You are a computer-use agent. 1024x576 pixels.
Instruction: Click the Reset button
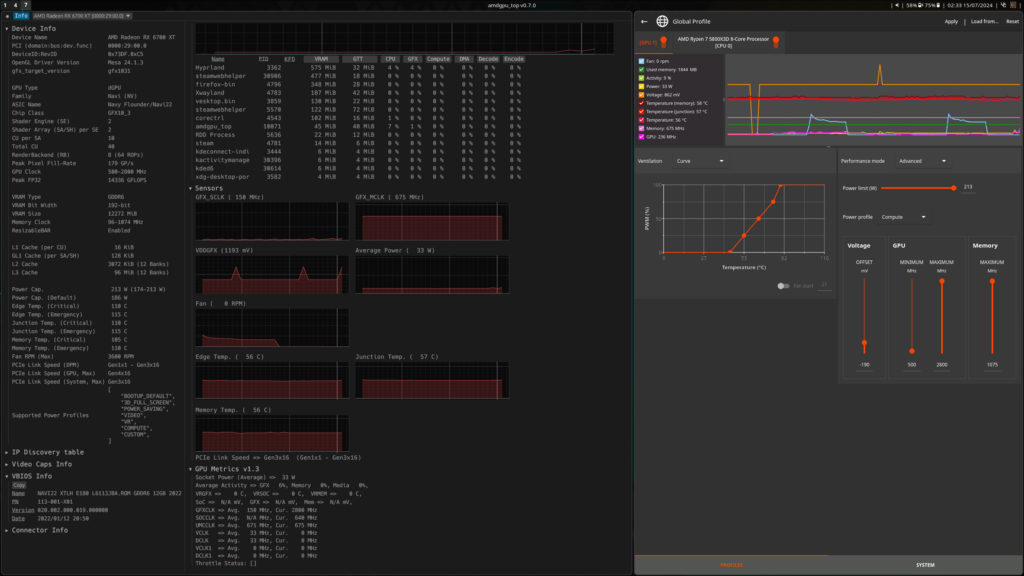coord(1012,22)
